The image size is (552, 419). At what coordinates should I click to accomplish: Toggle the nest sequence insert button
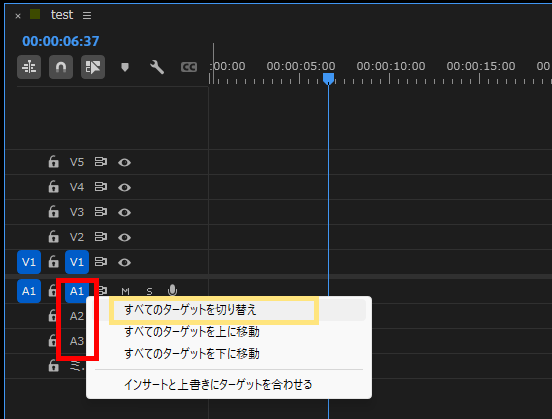29,67
